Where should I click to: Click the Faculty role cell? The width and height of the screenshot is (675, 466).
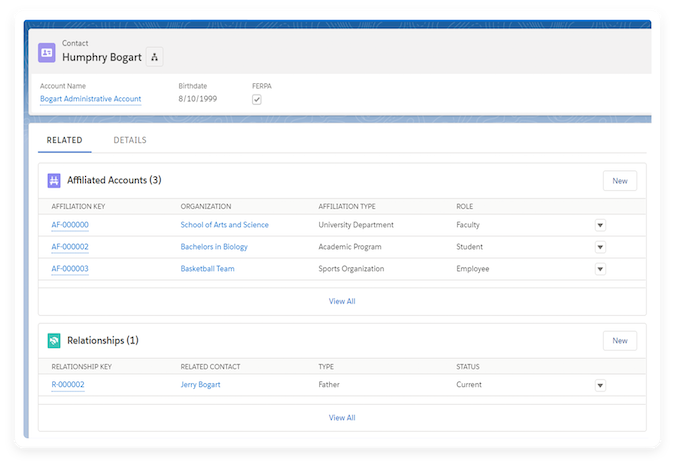[468, 225]
